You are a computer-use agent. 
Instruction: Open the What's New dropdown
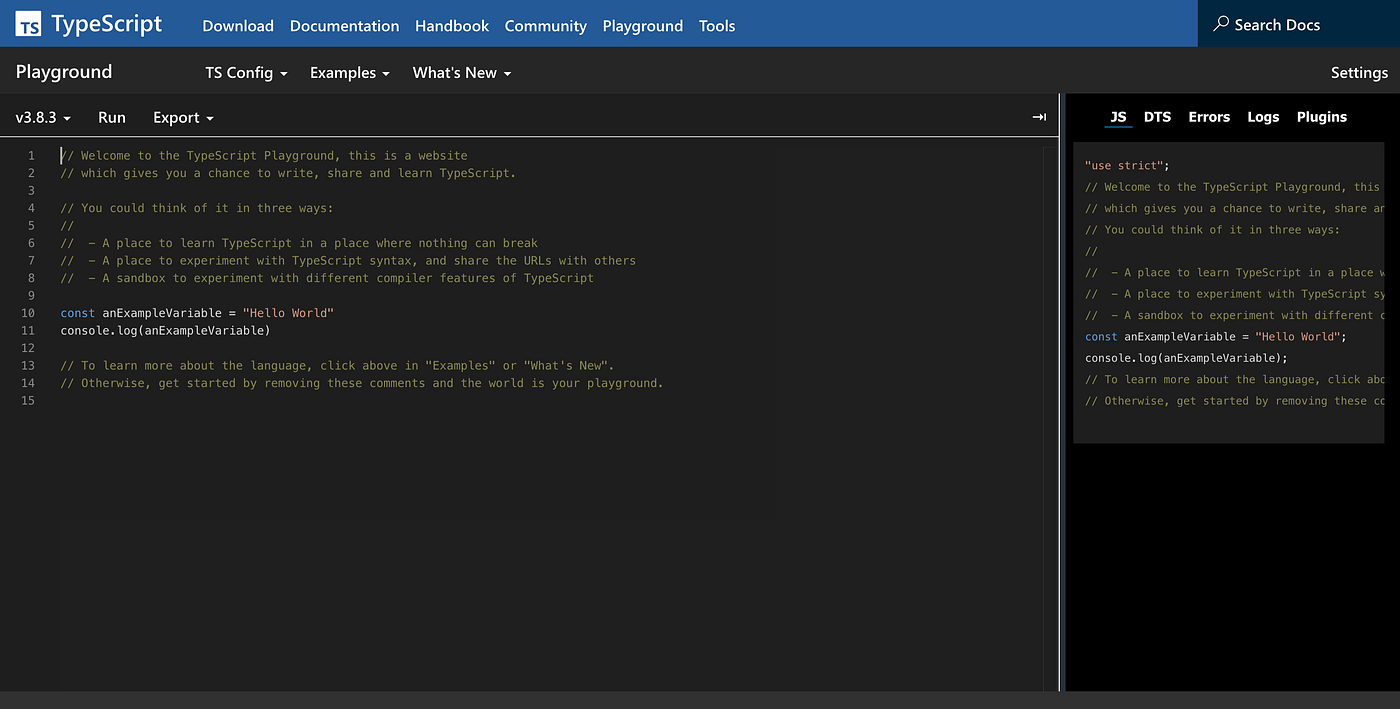460,72
